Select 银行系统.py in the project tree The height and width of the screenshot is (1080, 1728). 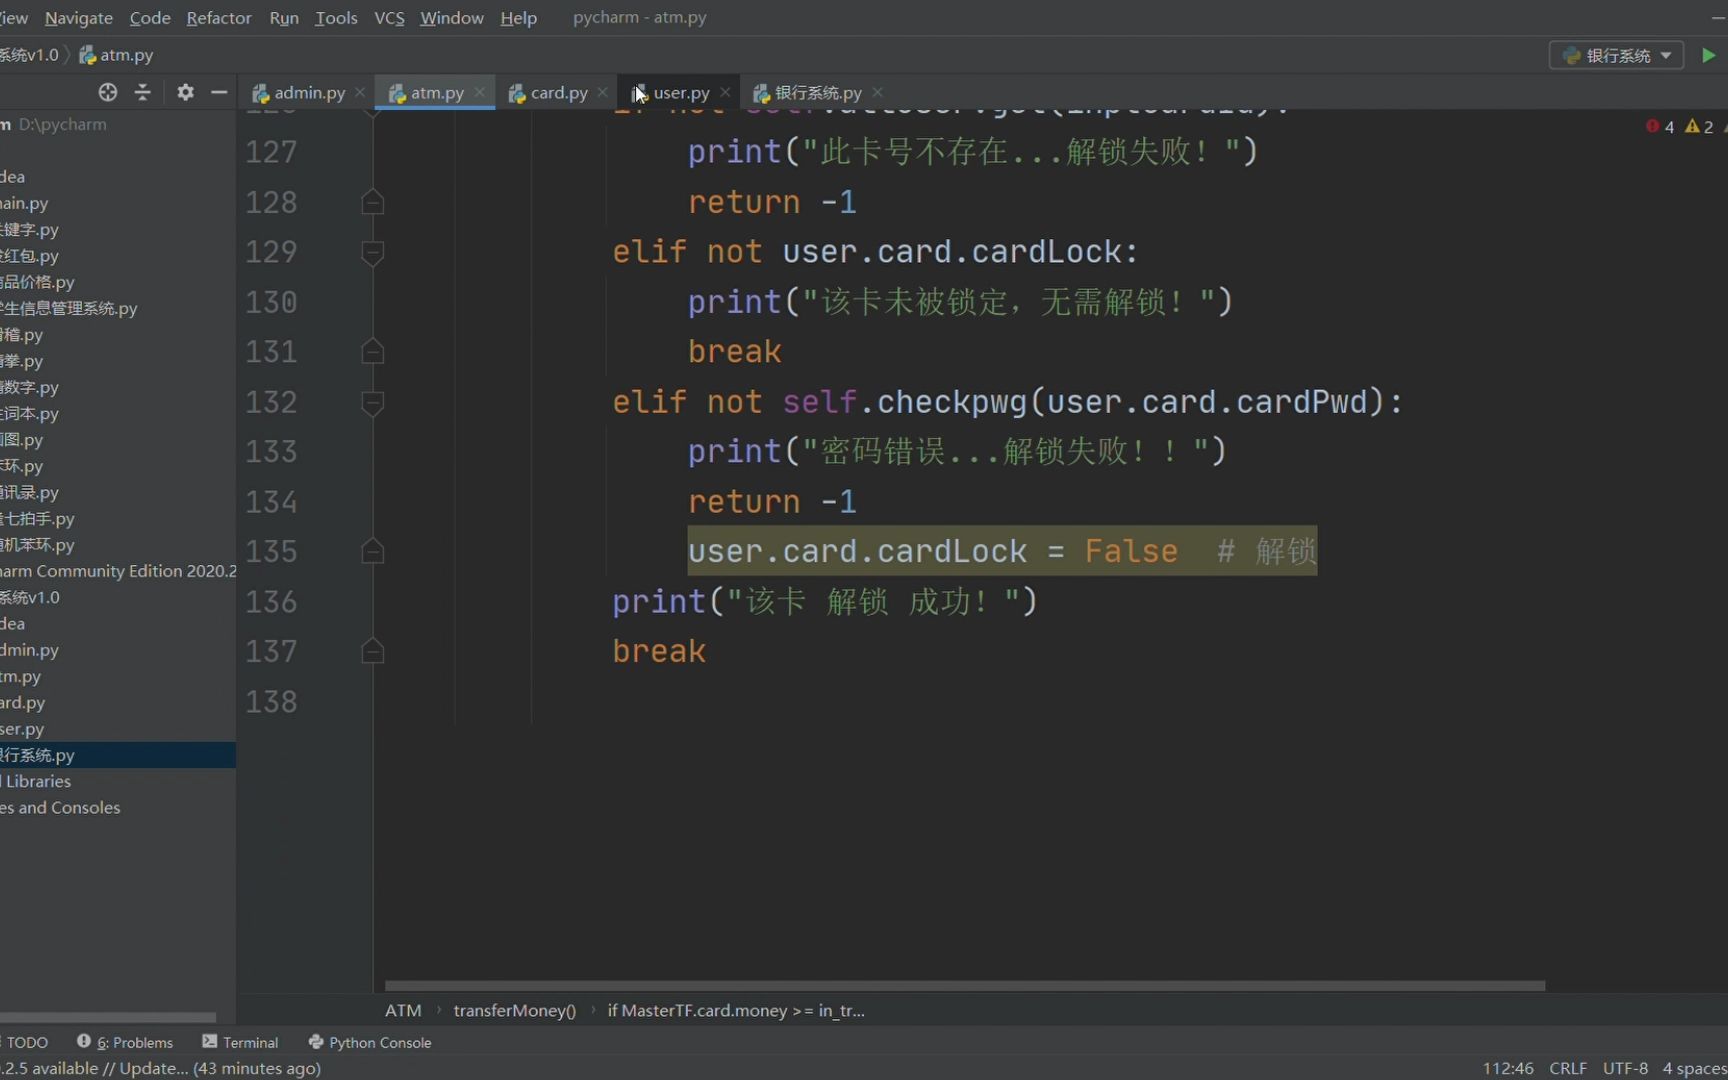[118, 755]
